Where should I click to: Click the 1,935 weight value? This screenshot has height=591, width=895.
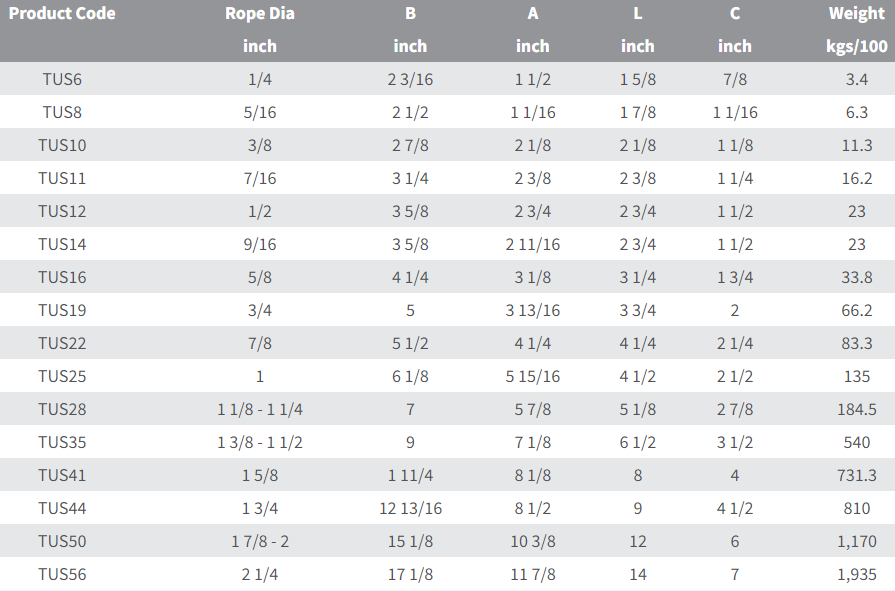click(x=857, y=575)
